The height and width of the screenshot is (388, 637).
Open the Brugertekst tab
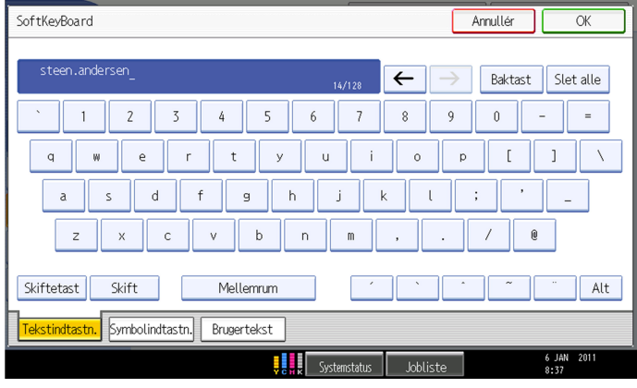[x=243, y=329]
